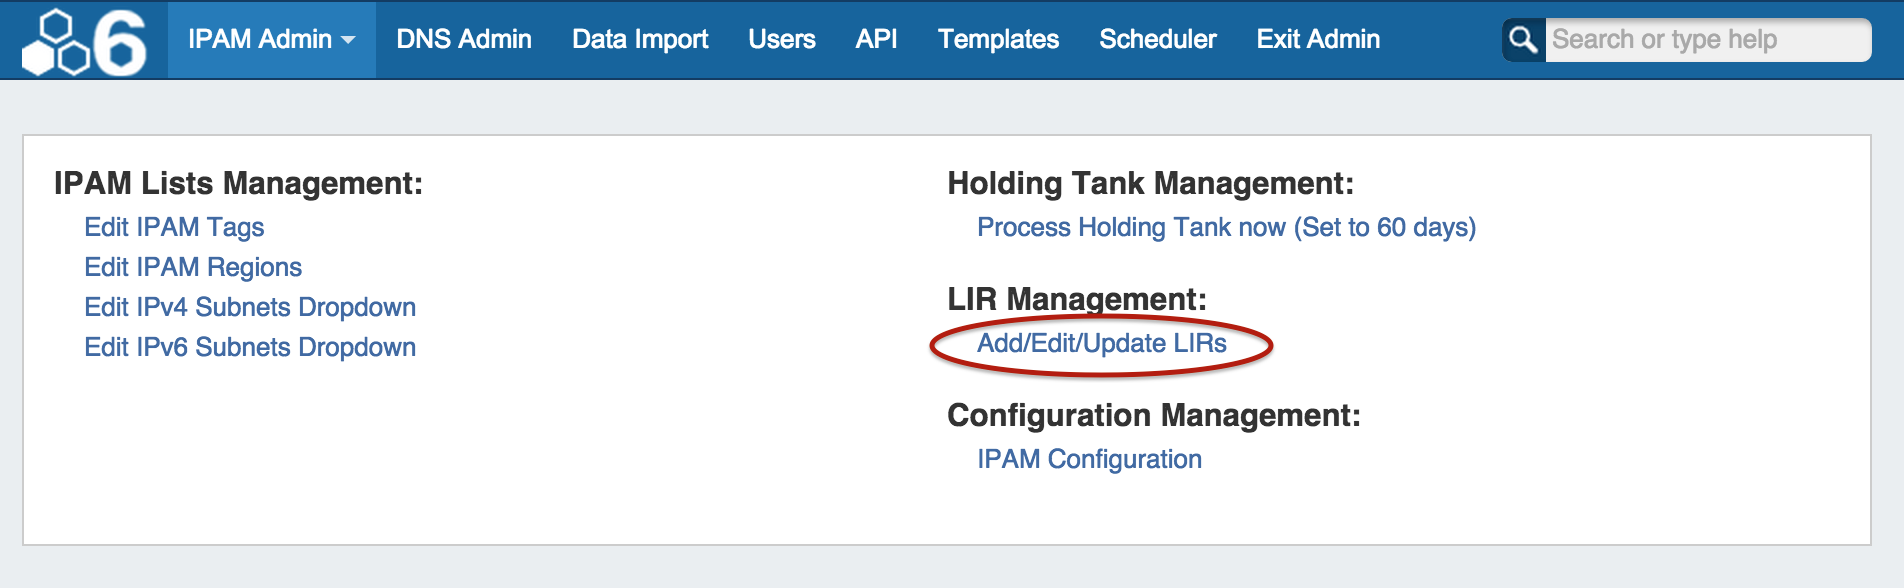Open the API menu item
The width and height of the screenshot is (1904, 588).
(876, 39)
